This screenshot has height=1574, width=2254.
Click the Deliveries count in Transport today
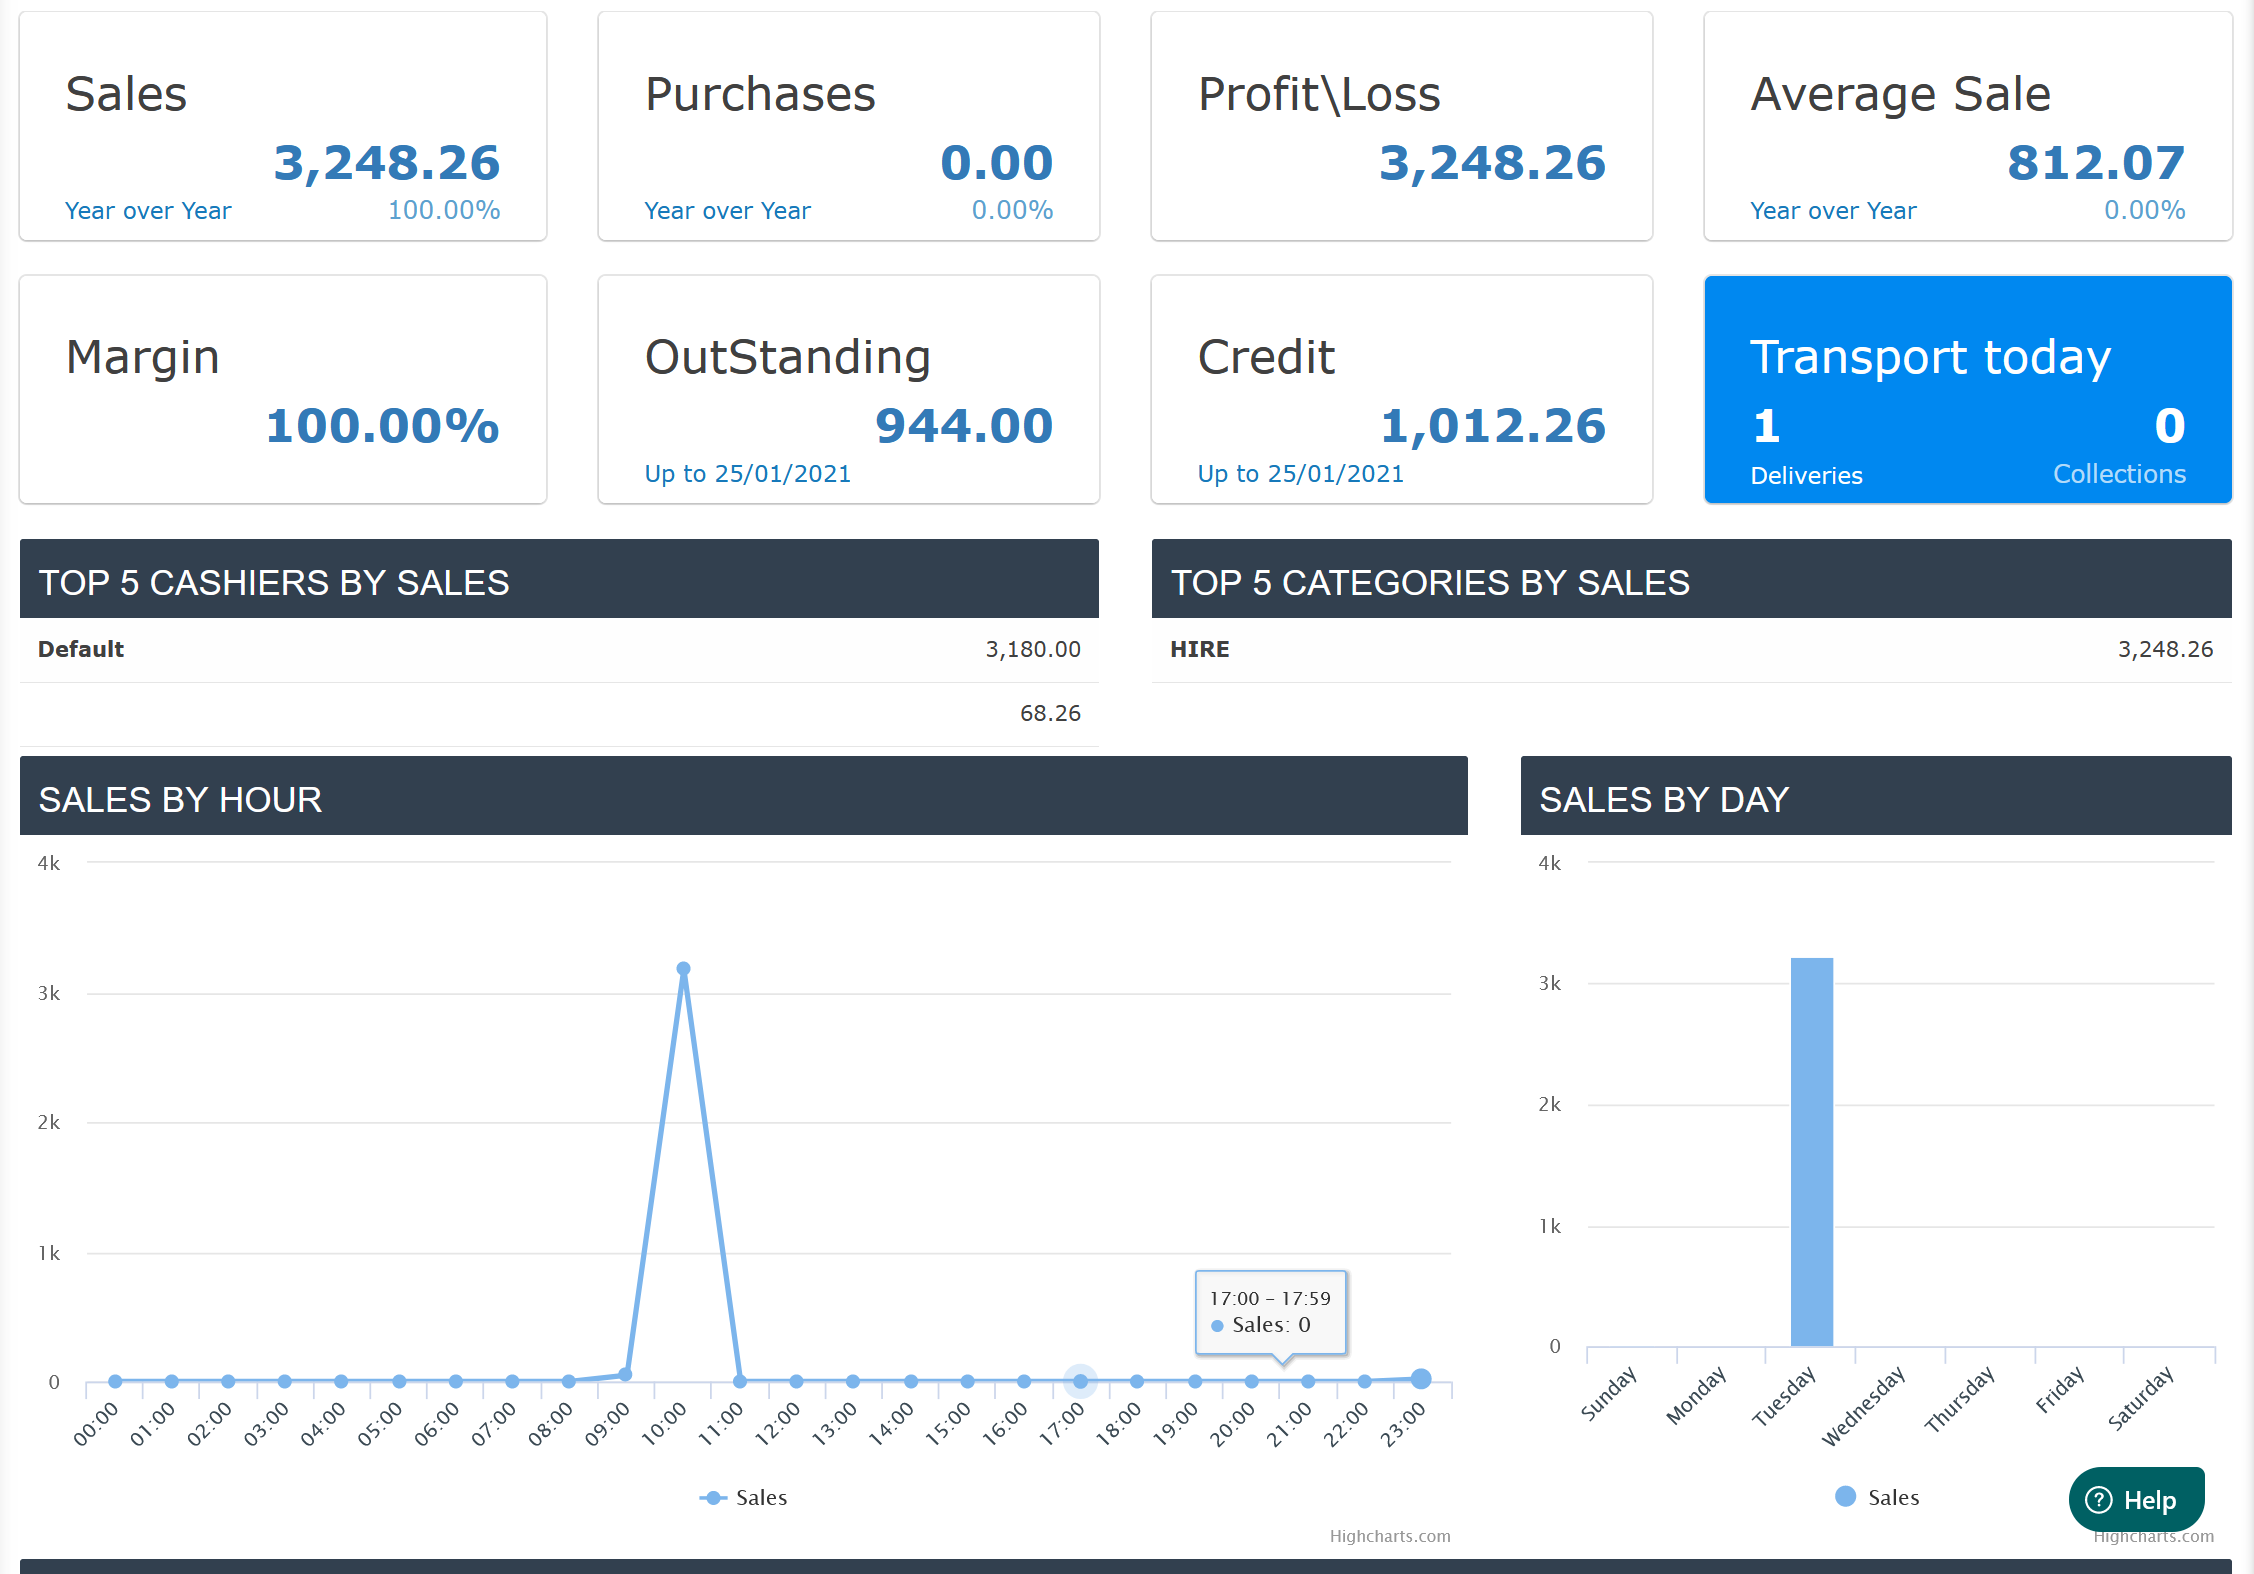(1766, 427)
